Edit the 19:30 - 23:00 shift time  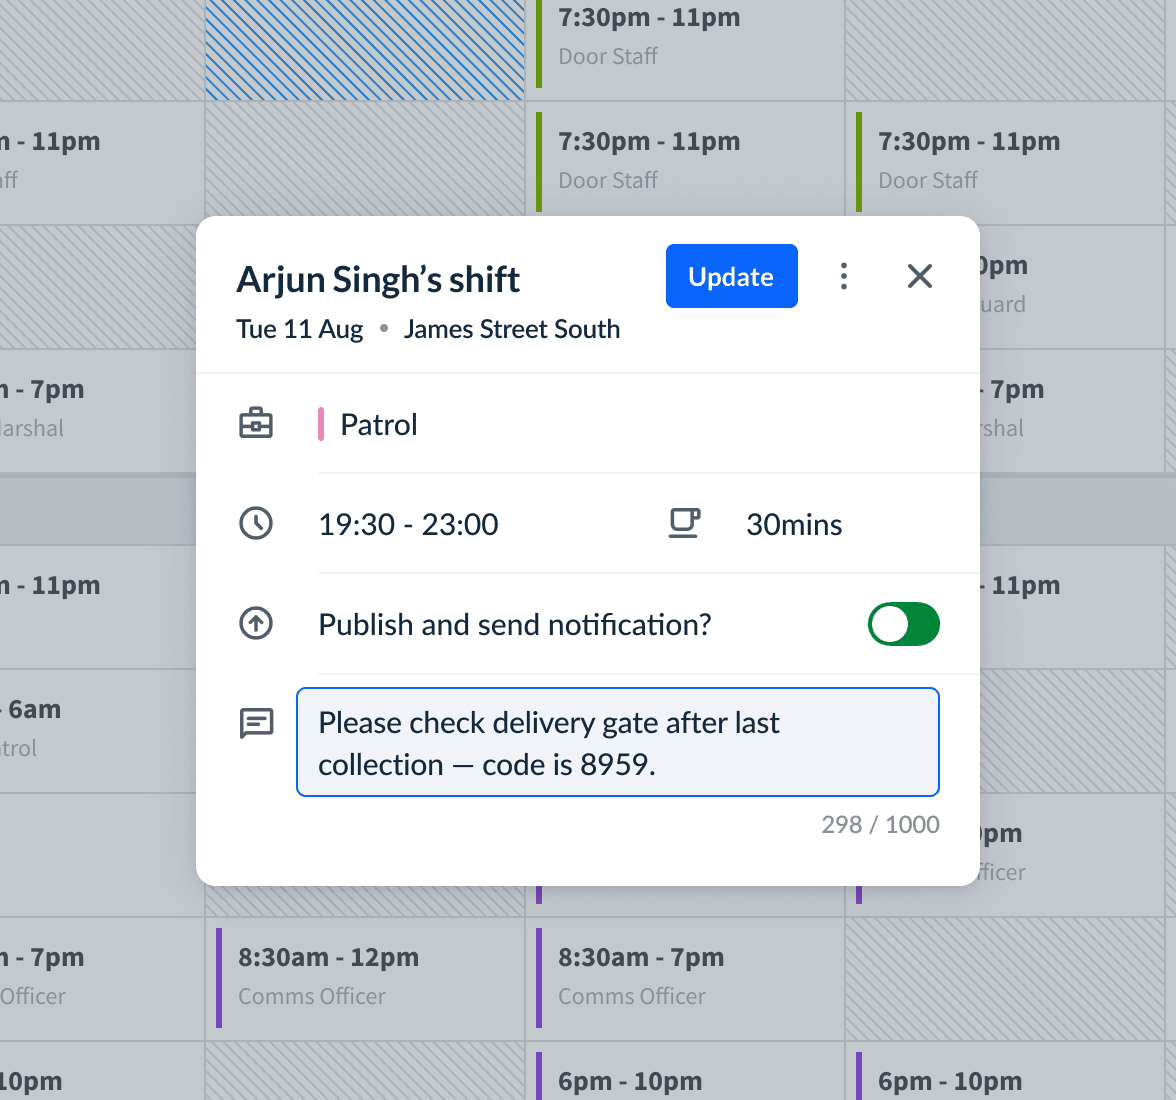[x=408, y=525]
